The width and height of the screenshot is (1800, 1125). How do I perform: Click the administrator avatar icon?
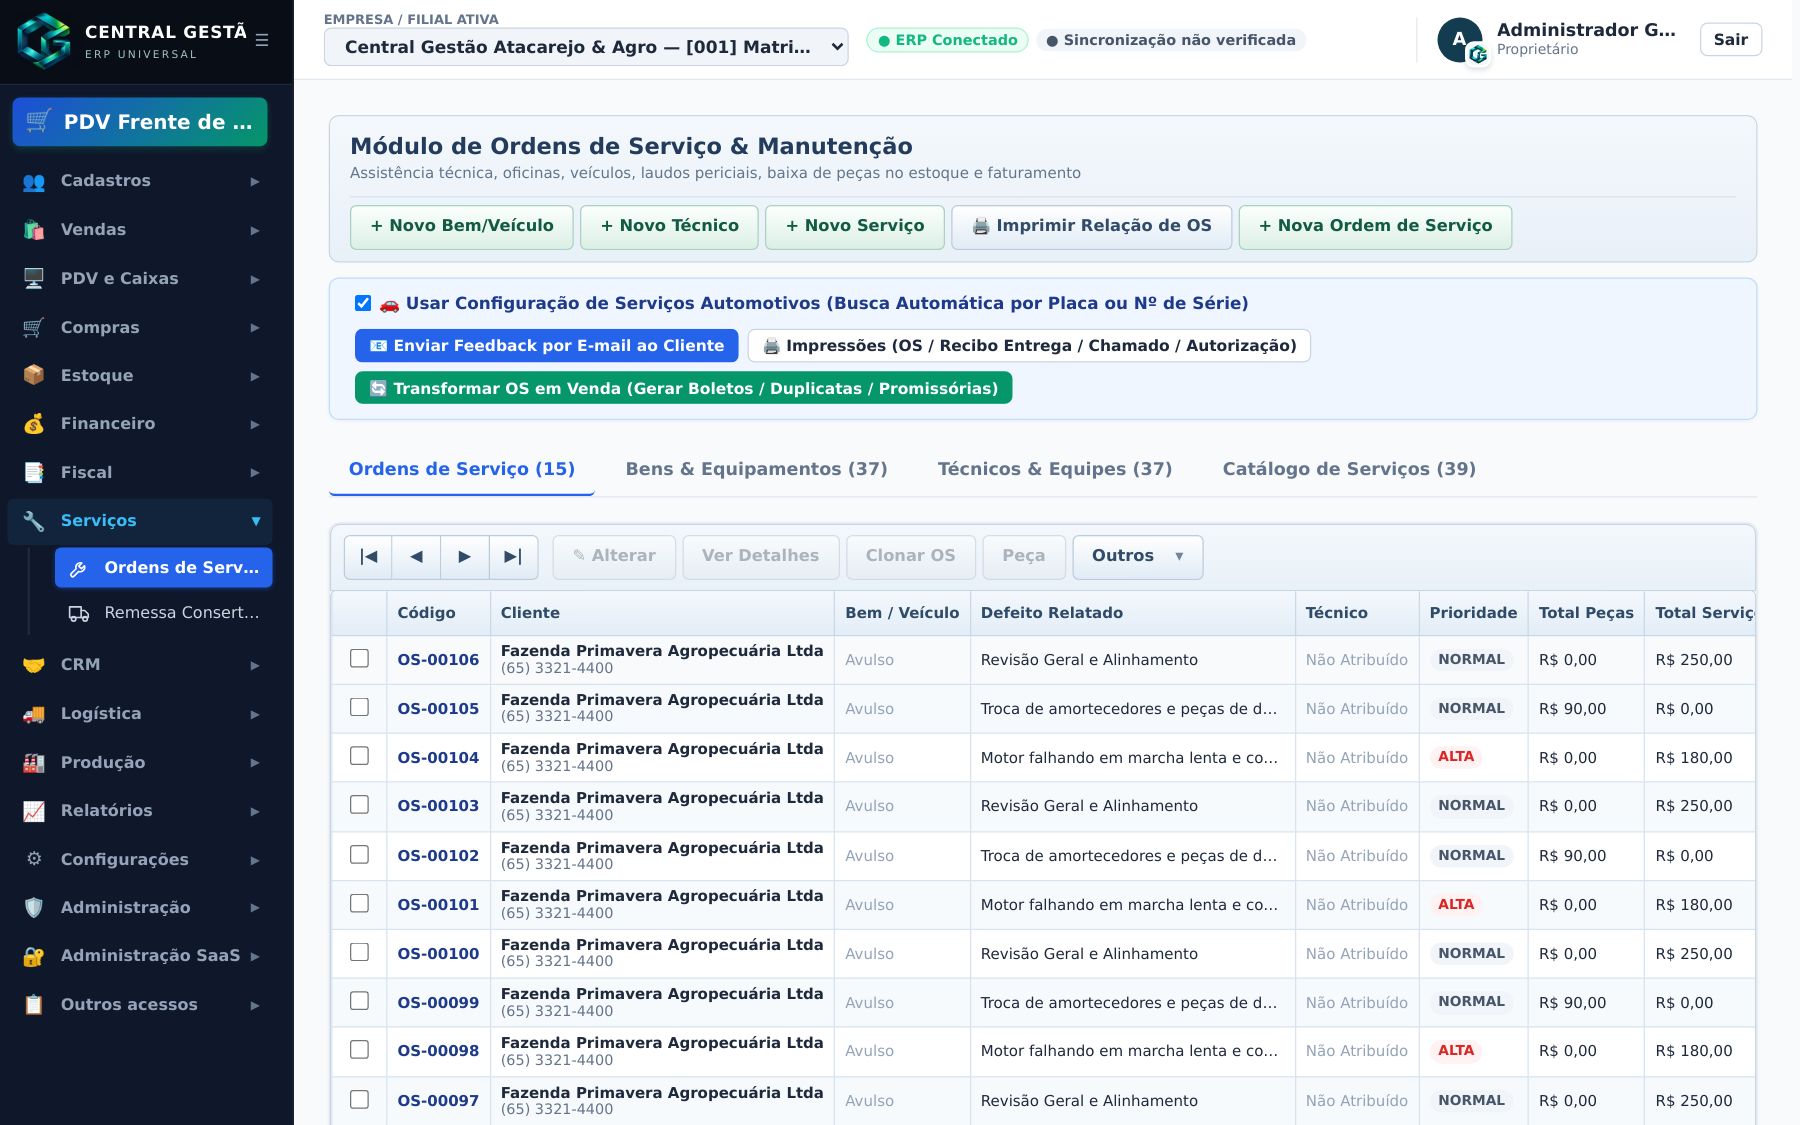[1460, 40]
